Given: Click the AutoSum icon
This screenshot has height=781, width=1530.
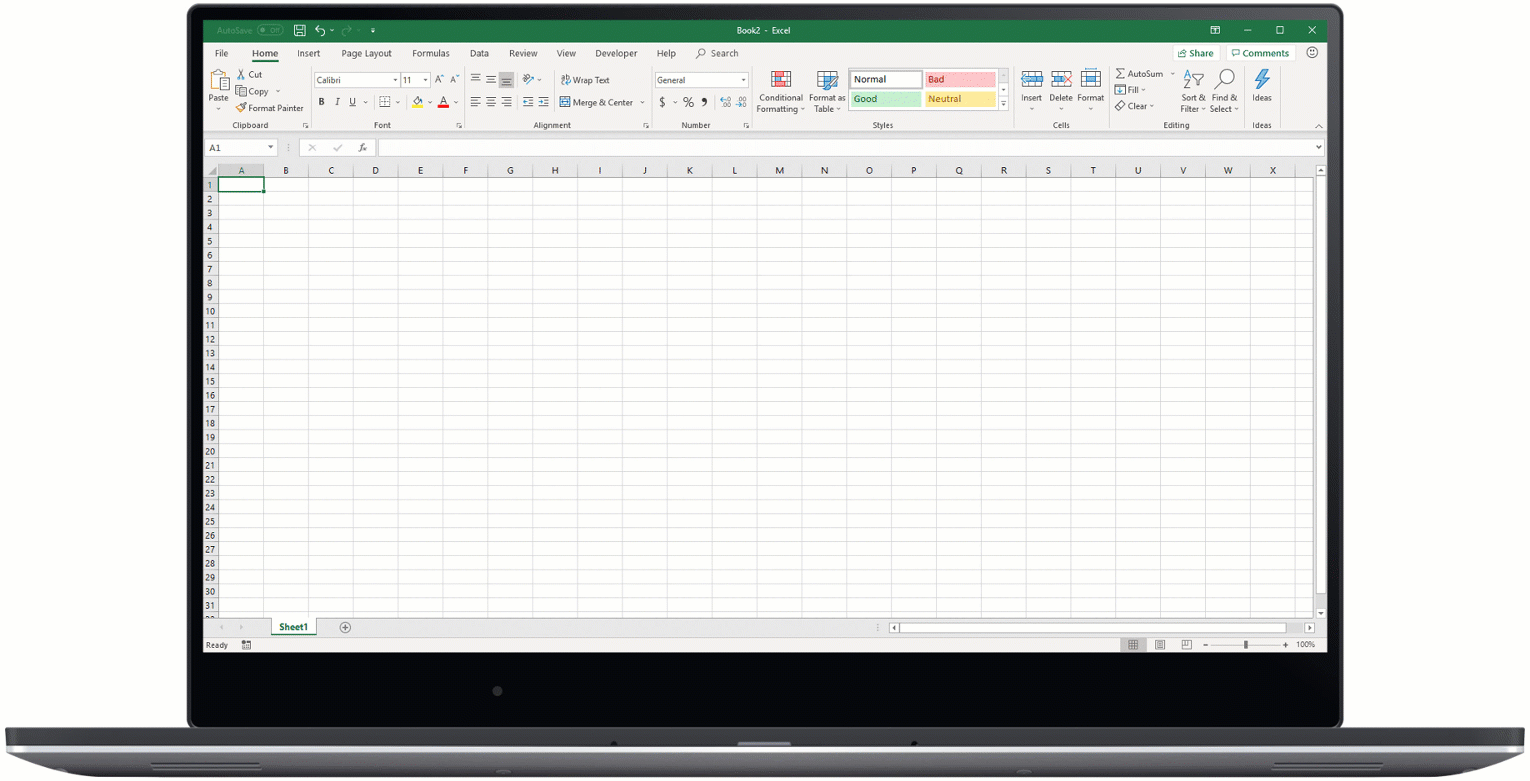Looking at the screenshot, I should [1123, 73].
